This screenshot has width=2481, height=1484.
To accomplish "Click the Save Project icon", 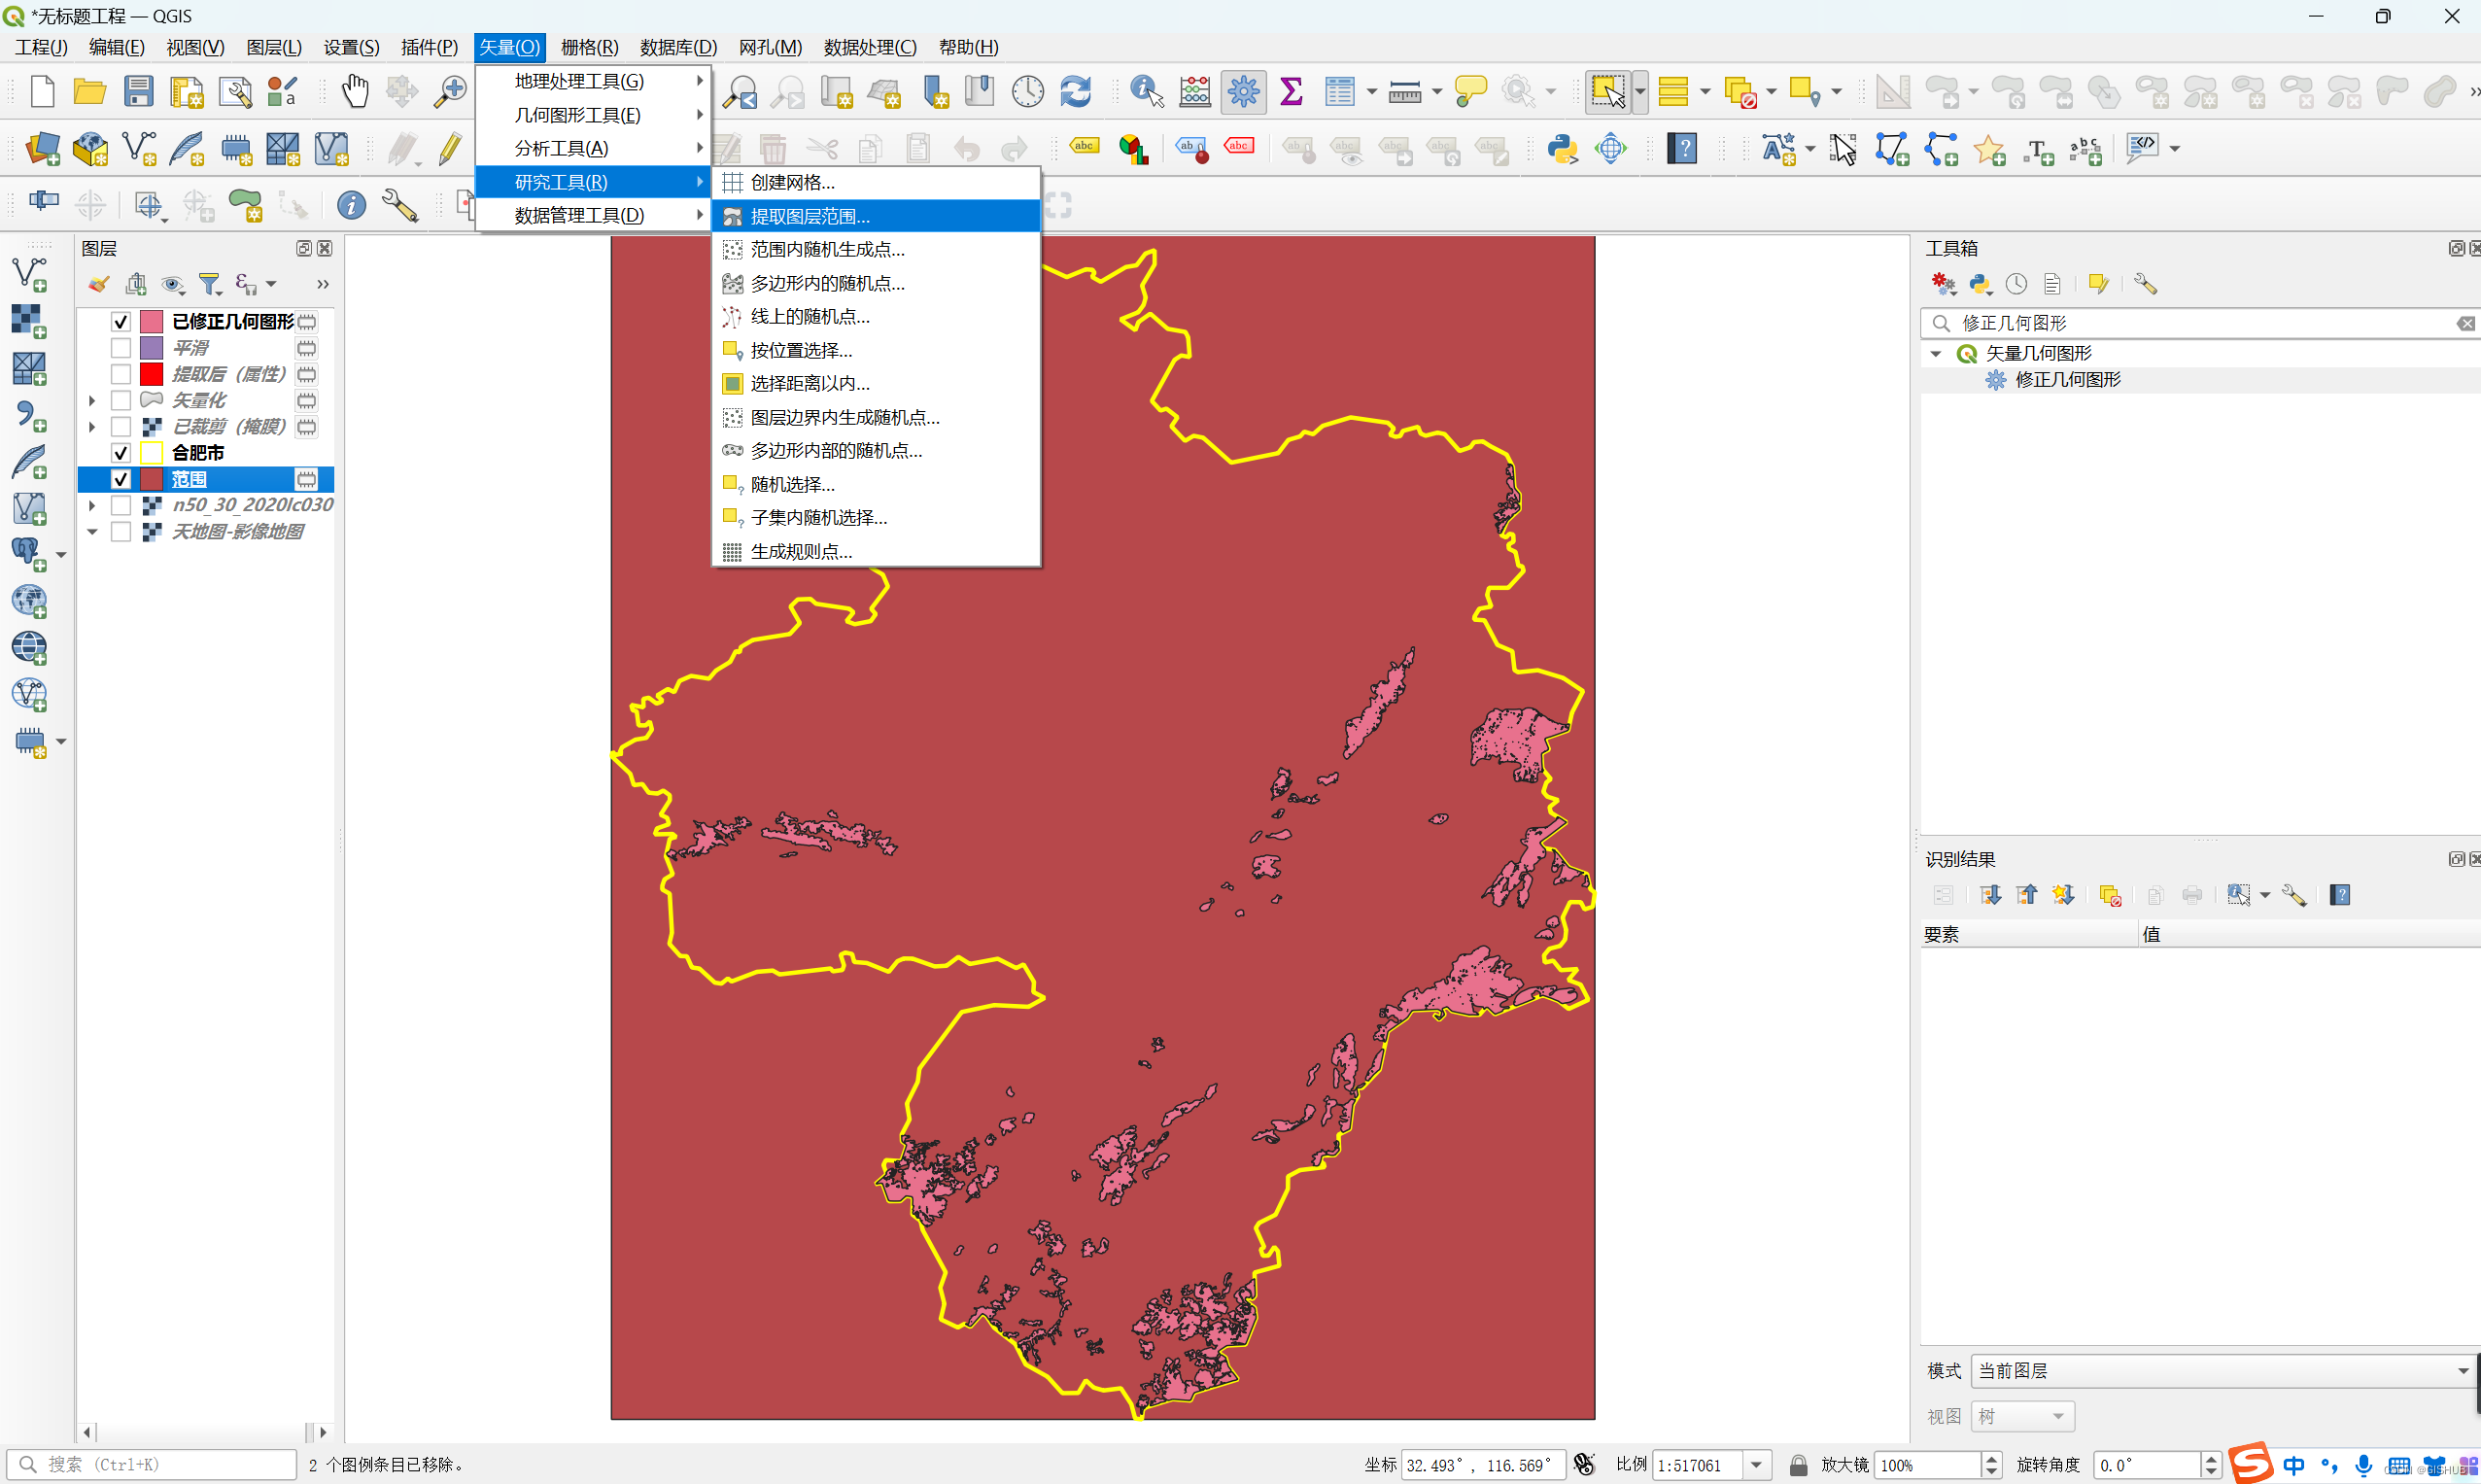I will tap(138, 92).
